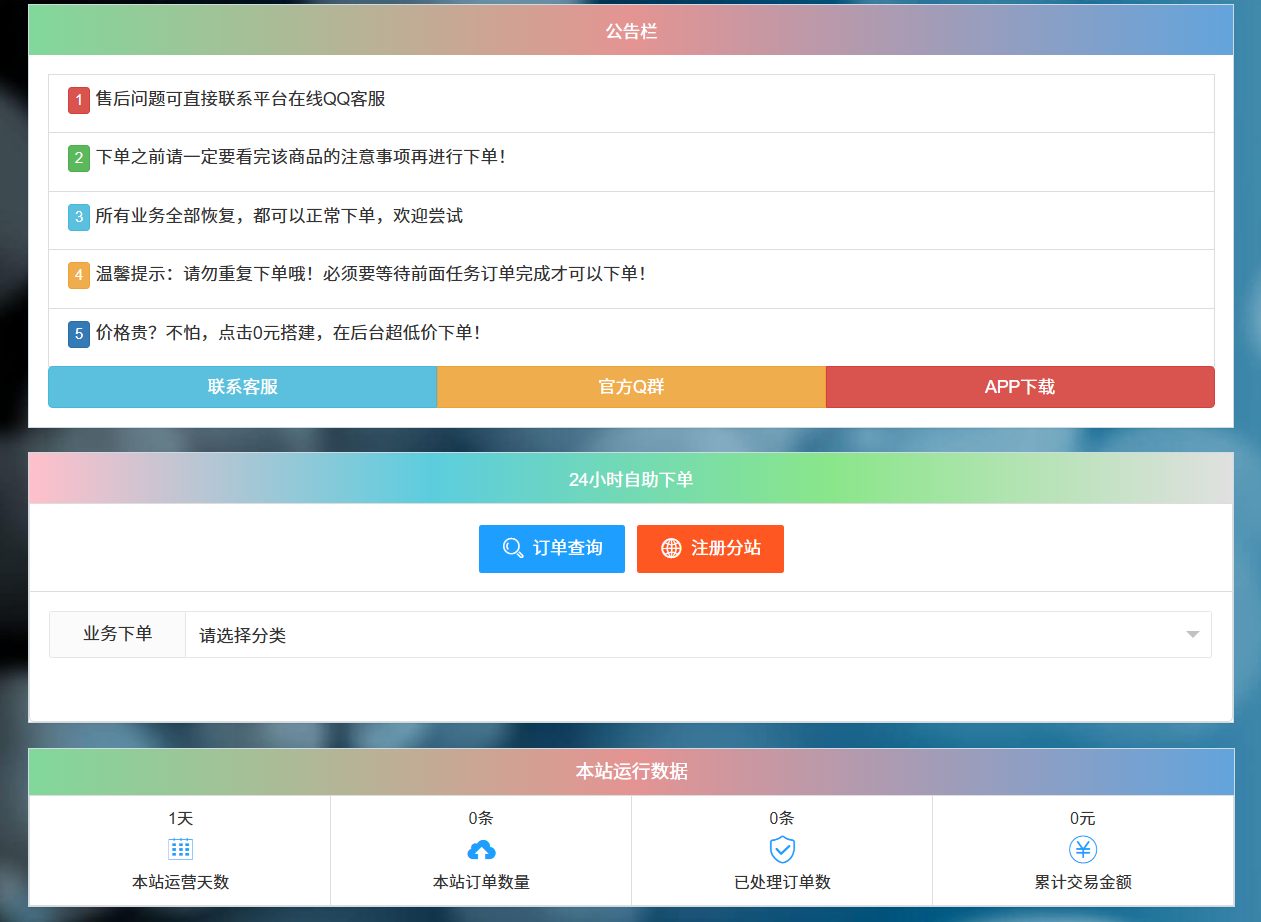
Task: Click the dropdown arrow of 请选择分类
Action: pyautogui.click(x=1192, y=635)
